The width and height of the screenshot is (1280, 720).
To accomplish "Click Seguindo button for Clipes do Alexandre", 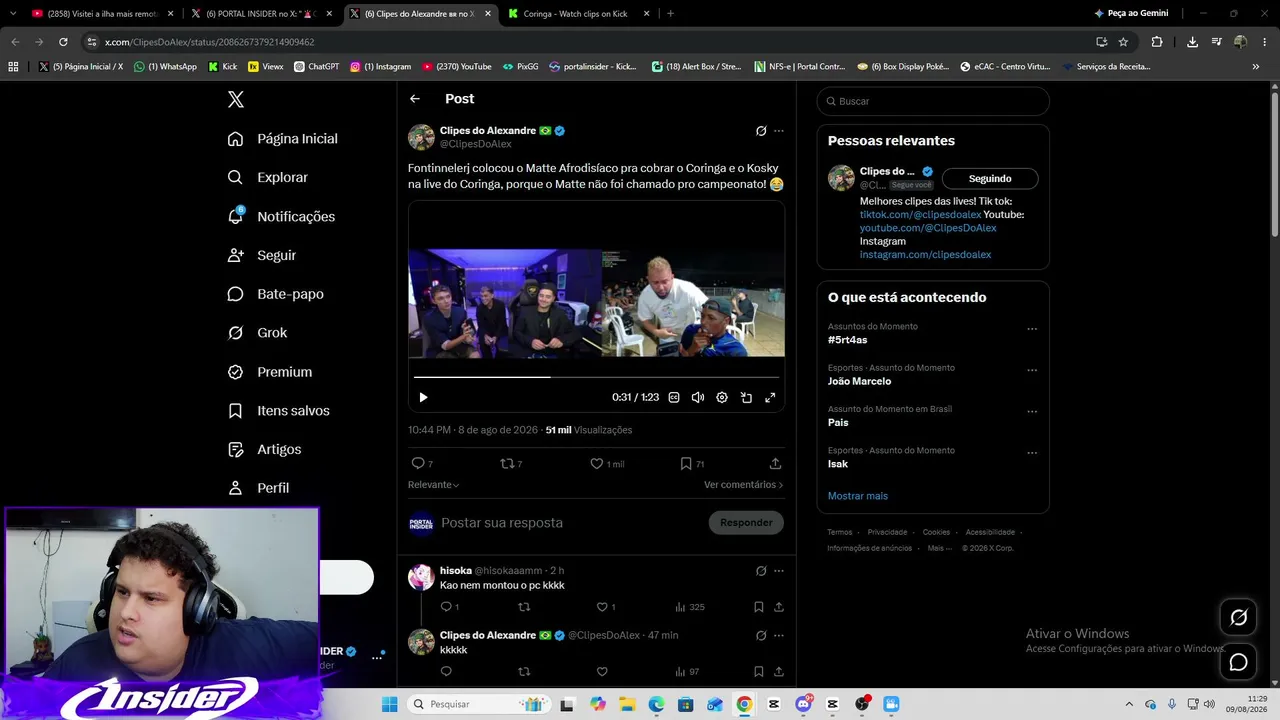I will [x=990, y=179].
